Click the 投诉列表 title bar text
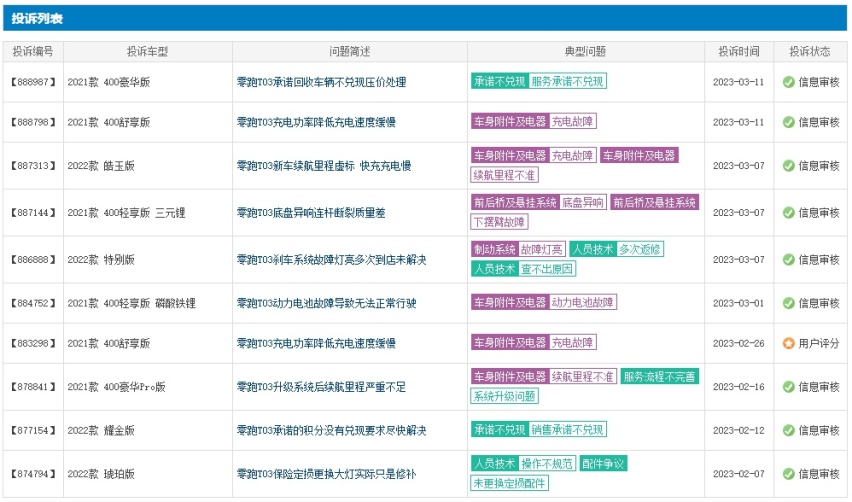 point(37,18)
